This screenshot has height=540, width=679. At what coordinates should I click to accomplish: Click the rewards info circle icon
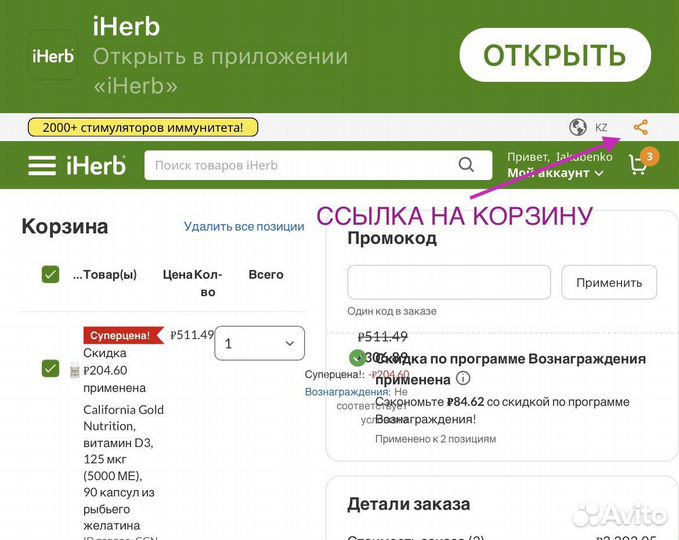coord(463,378)
